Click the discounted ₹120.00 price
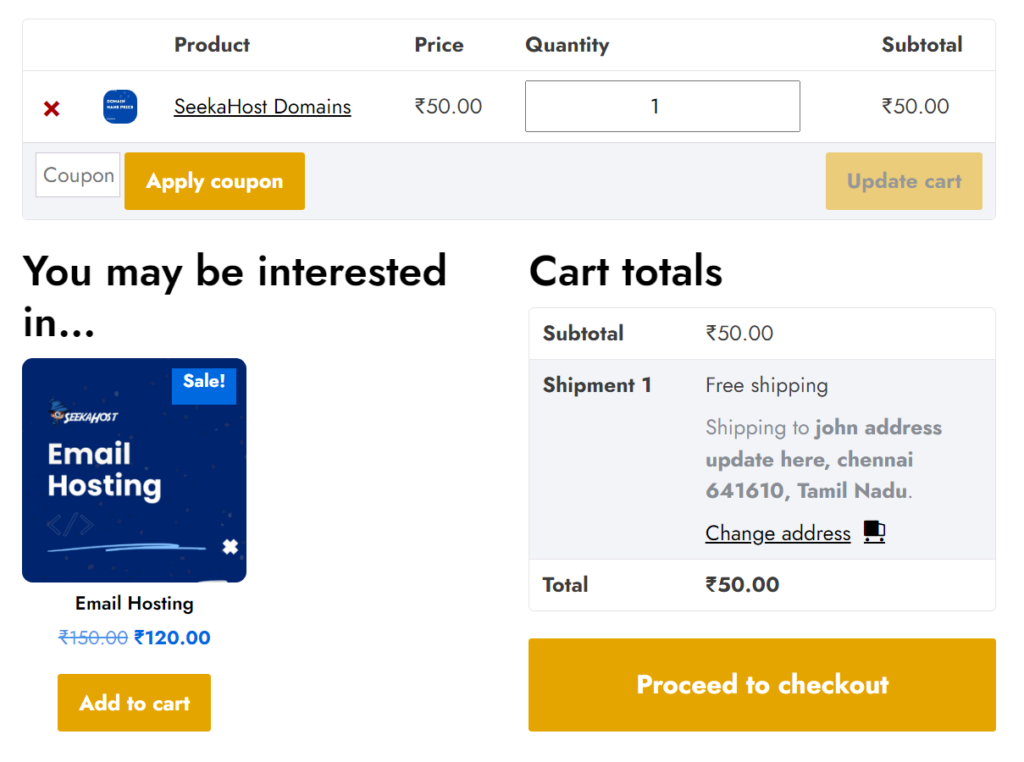Viewport: 1024px width, 762px height. [172, 637]
